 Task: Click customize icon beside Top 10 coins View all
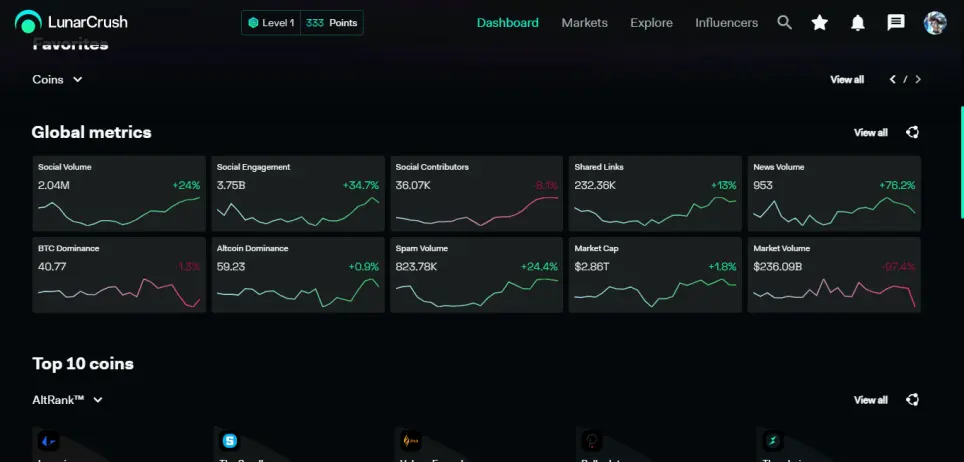click(x=912, y=400)
